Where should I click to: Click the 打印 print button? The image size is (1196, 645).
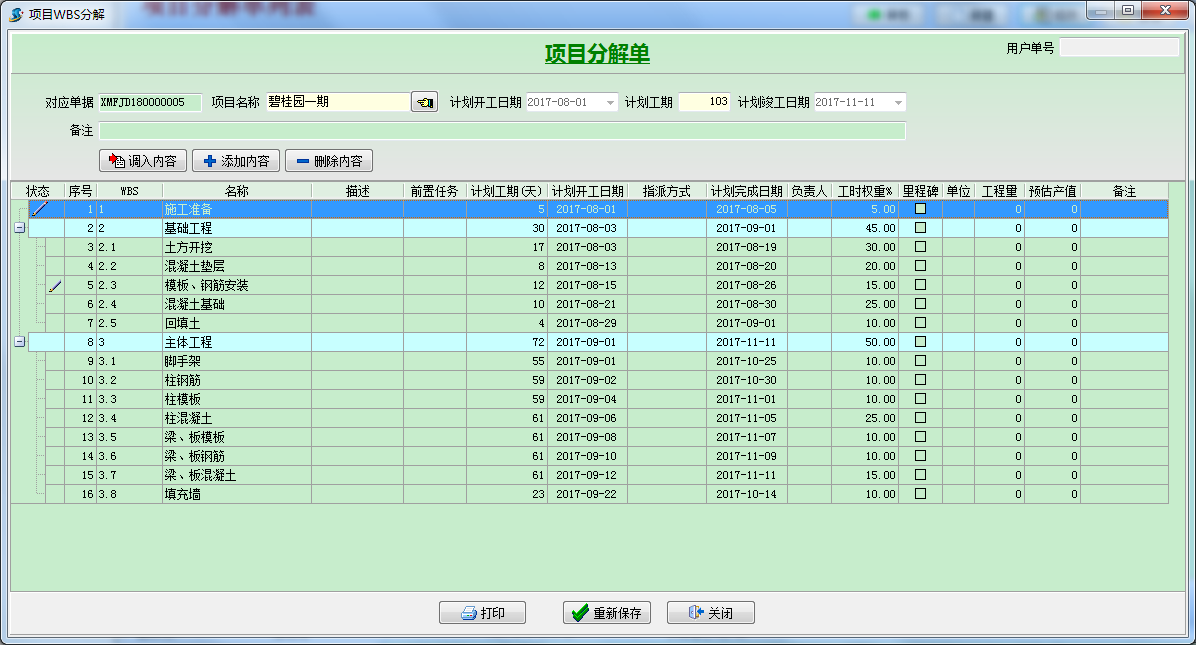[482, 613]
